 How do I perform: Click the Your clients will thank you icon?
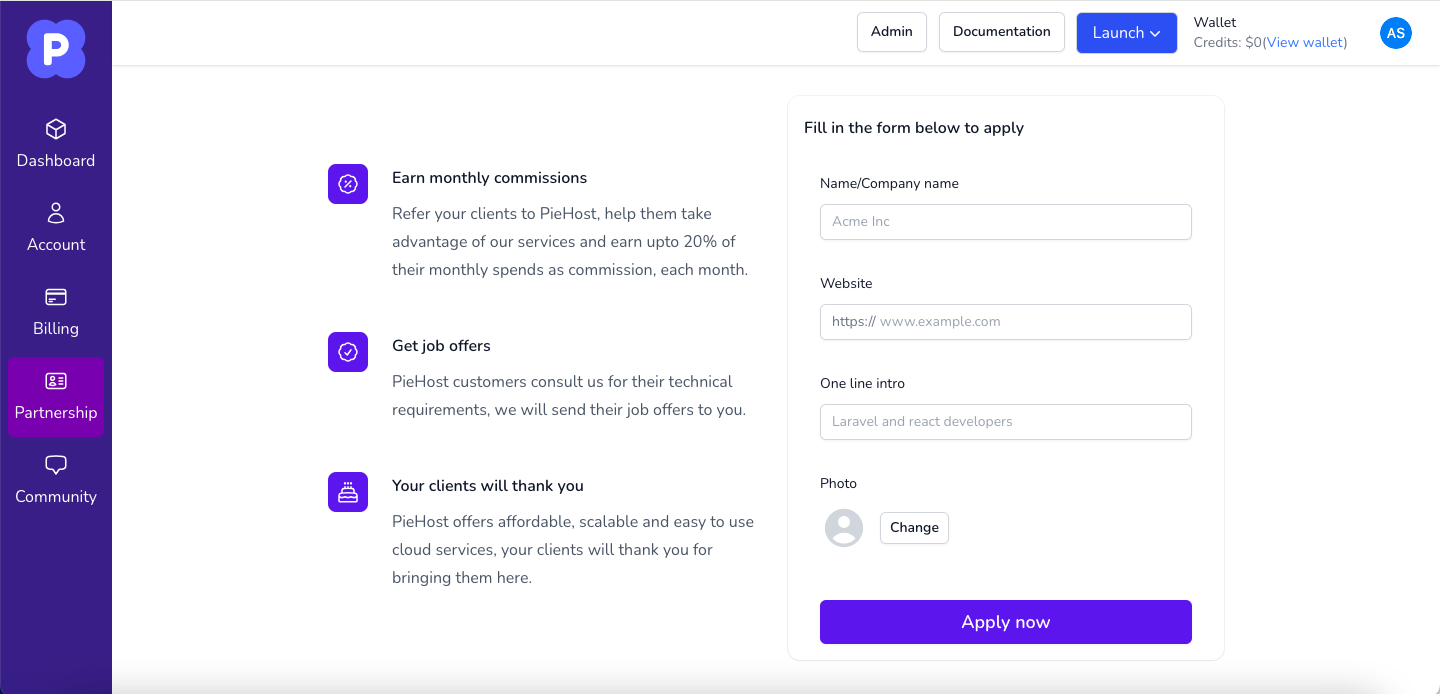(x=347, y=492)
